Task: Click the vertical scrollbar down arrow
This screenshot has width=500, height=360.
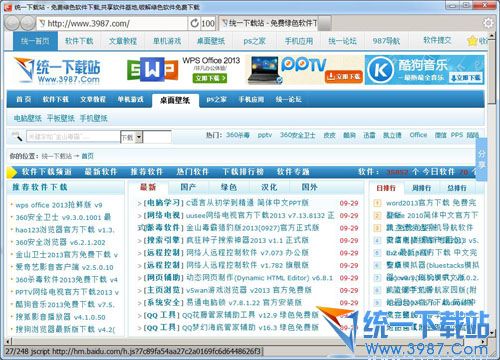Action: [492, 333]
